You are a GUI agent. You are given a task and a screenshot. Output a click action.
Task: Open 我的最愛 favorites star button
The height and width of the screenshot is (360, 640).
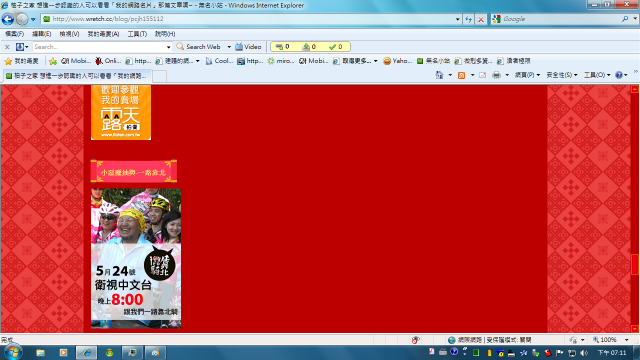click(x=21, y=61)
